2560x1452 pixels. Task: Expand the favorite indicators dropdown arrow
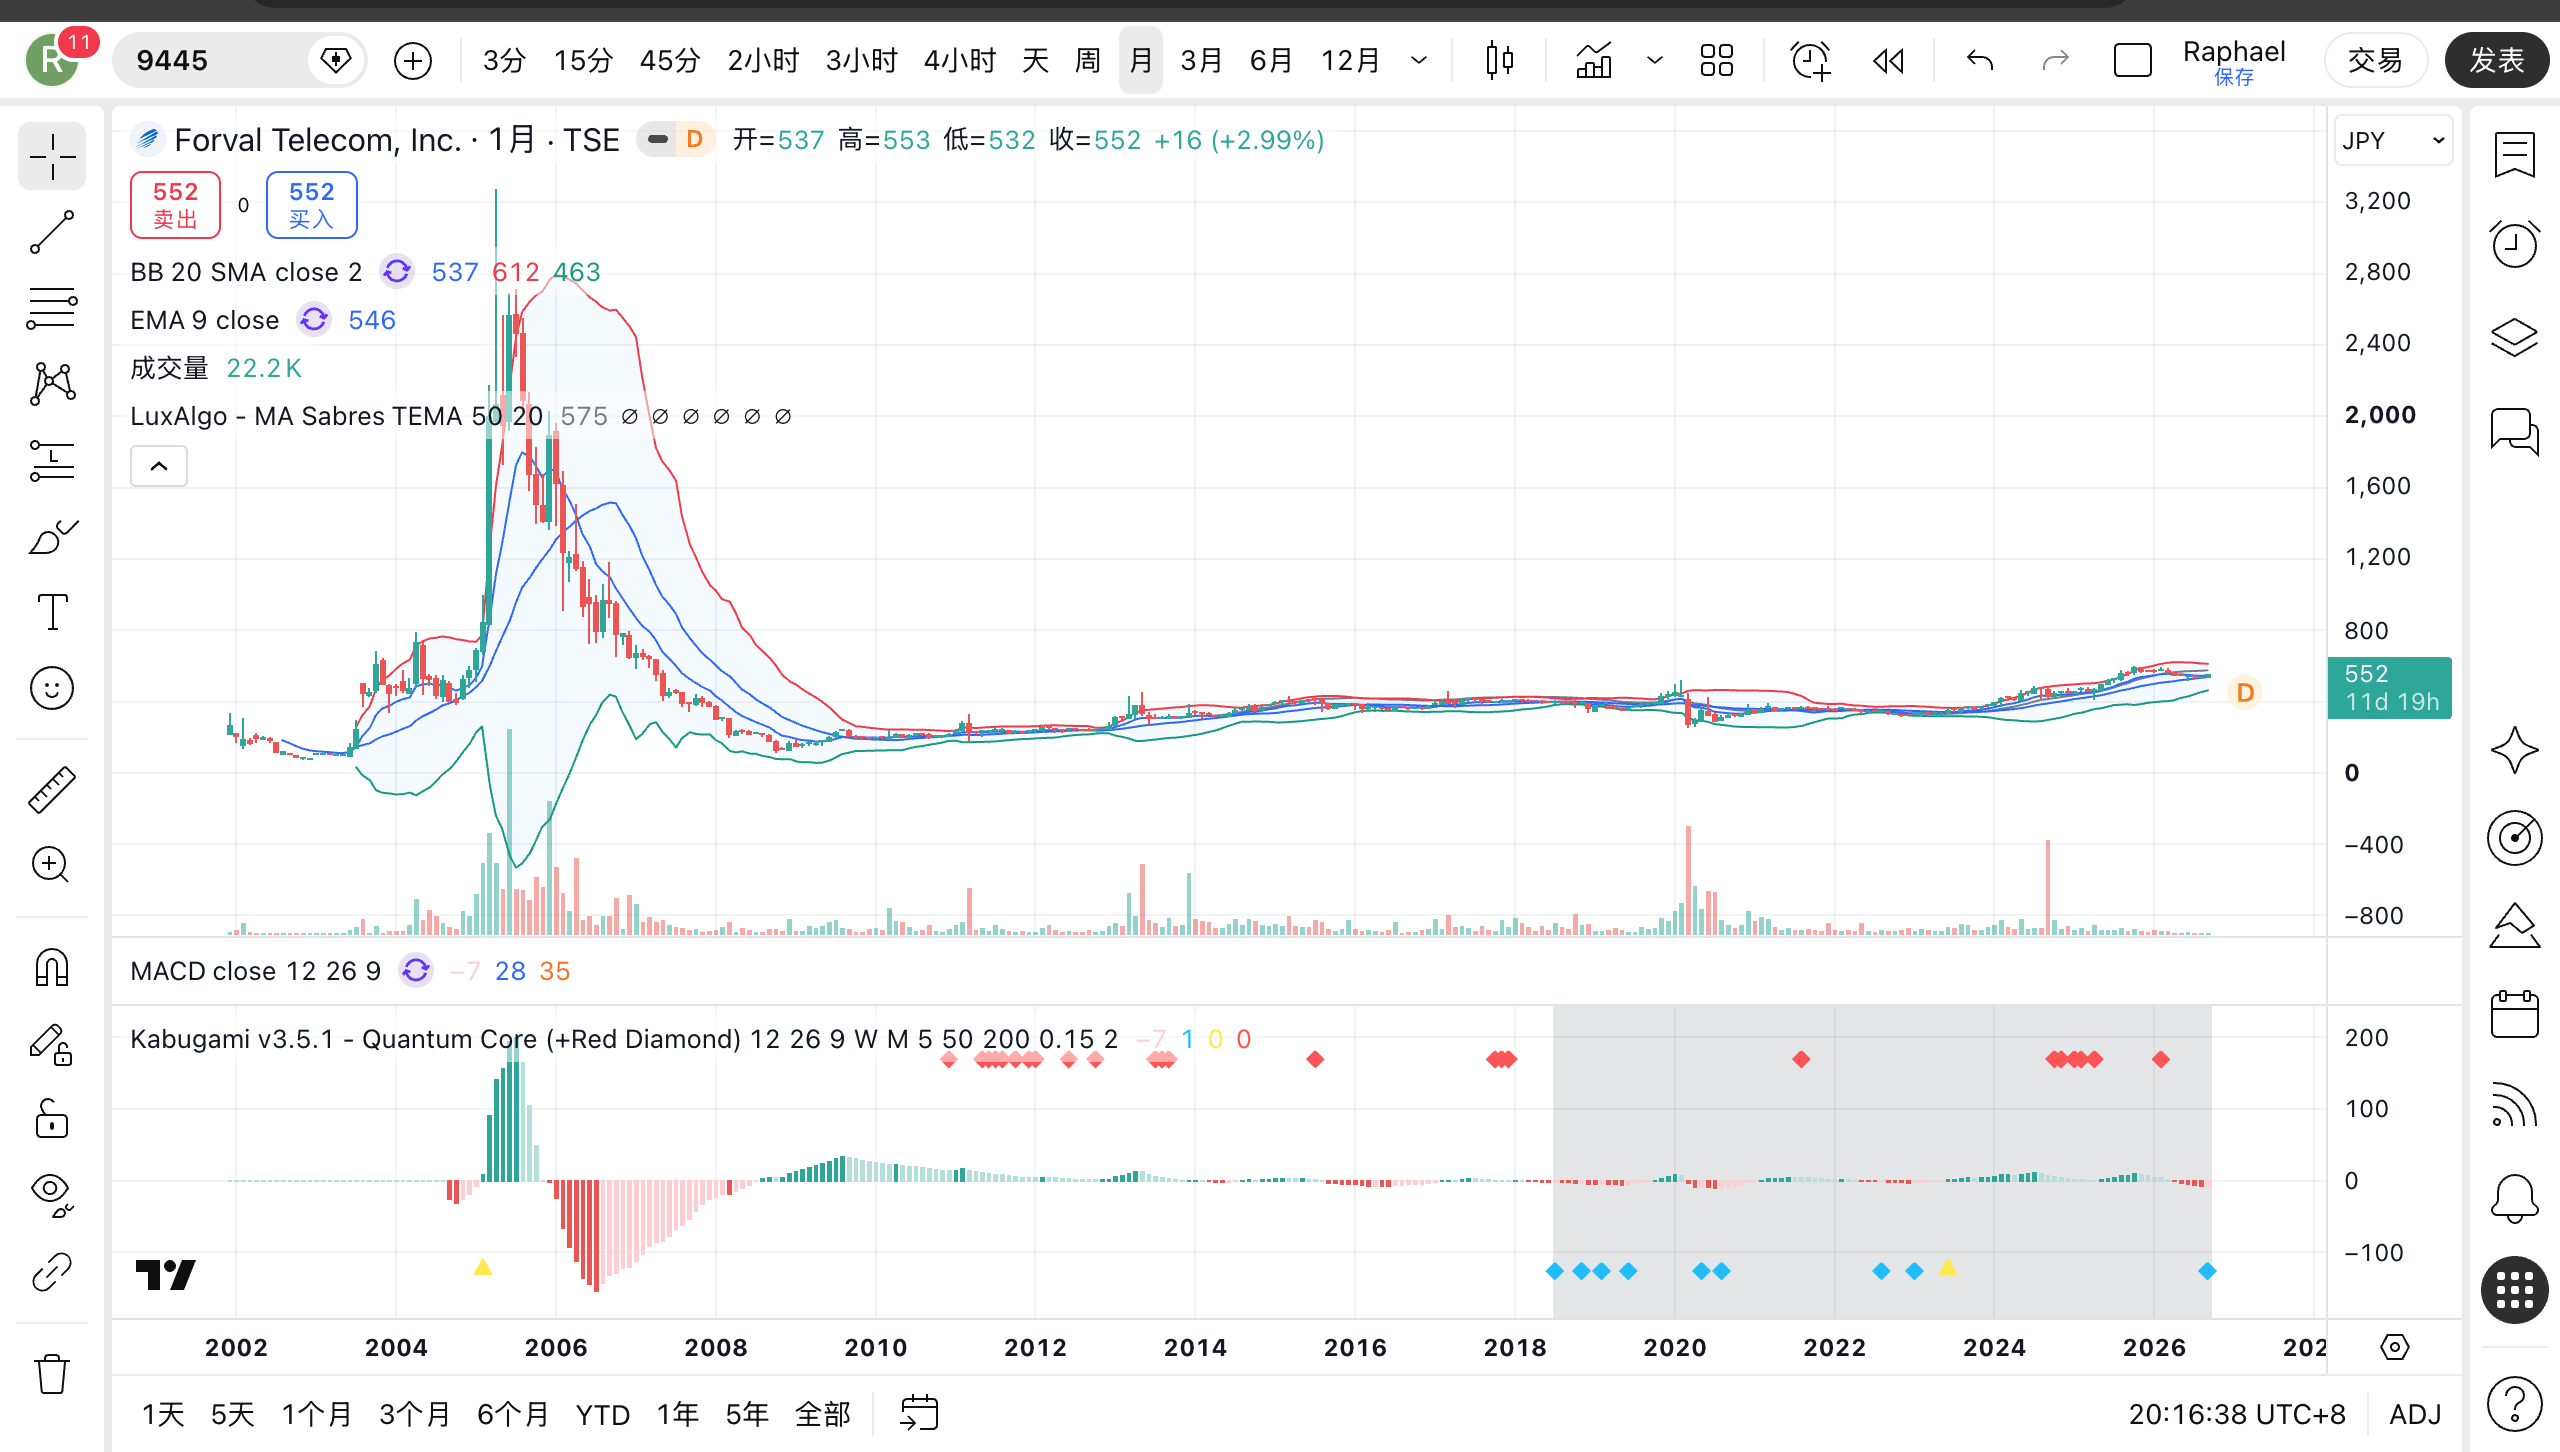point(1655,61)
